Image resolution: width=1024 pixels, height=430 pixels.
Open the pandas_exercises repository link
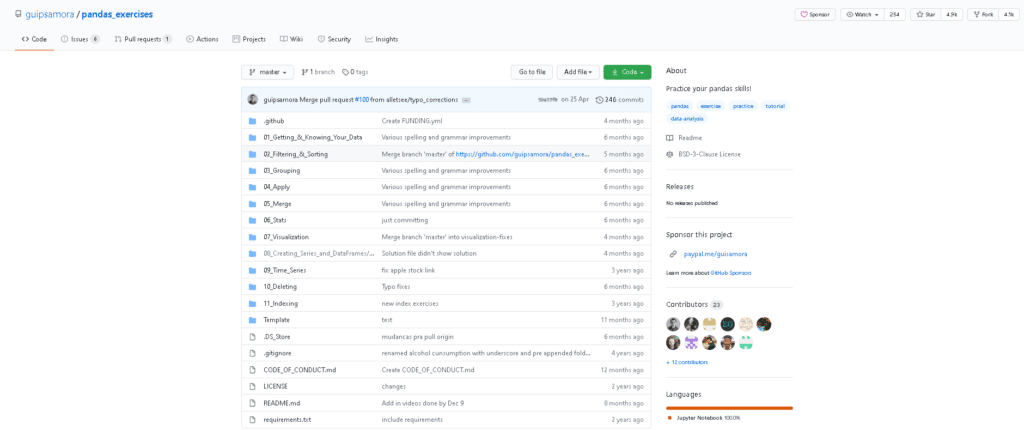pos(118,14)
